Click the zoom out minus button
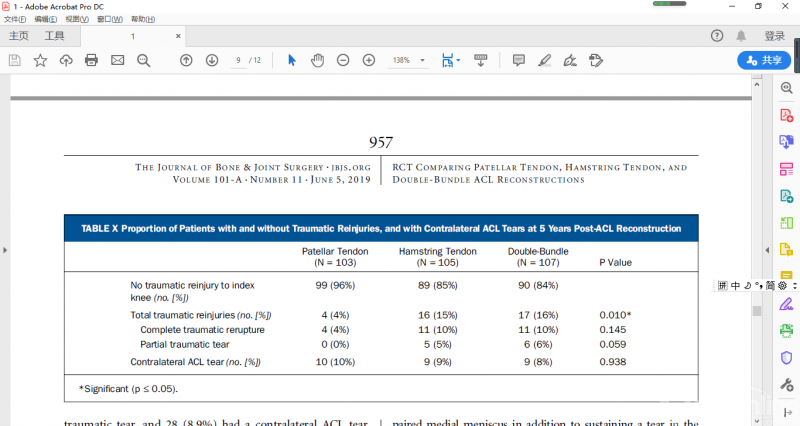The width and height of the screenshot is (800, 426). [343, 60]
